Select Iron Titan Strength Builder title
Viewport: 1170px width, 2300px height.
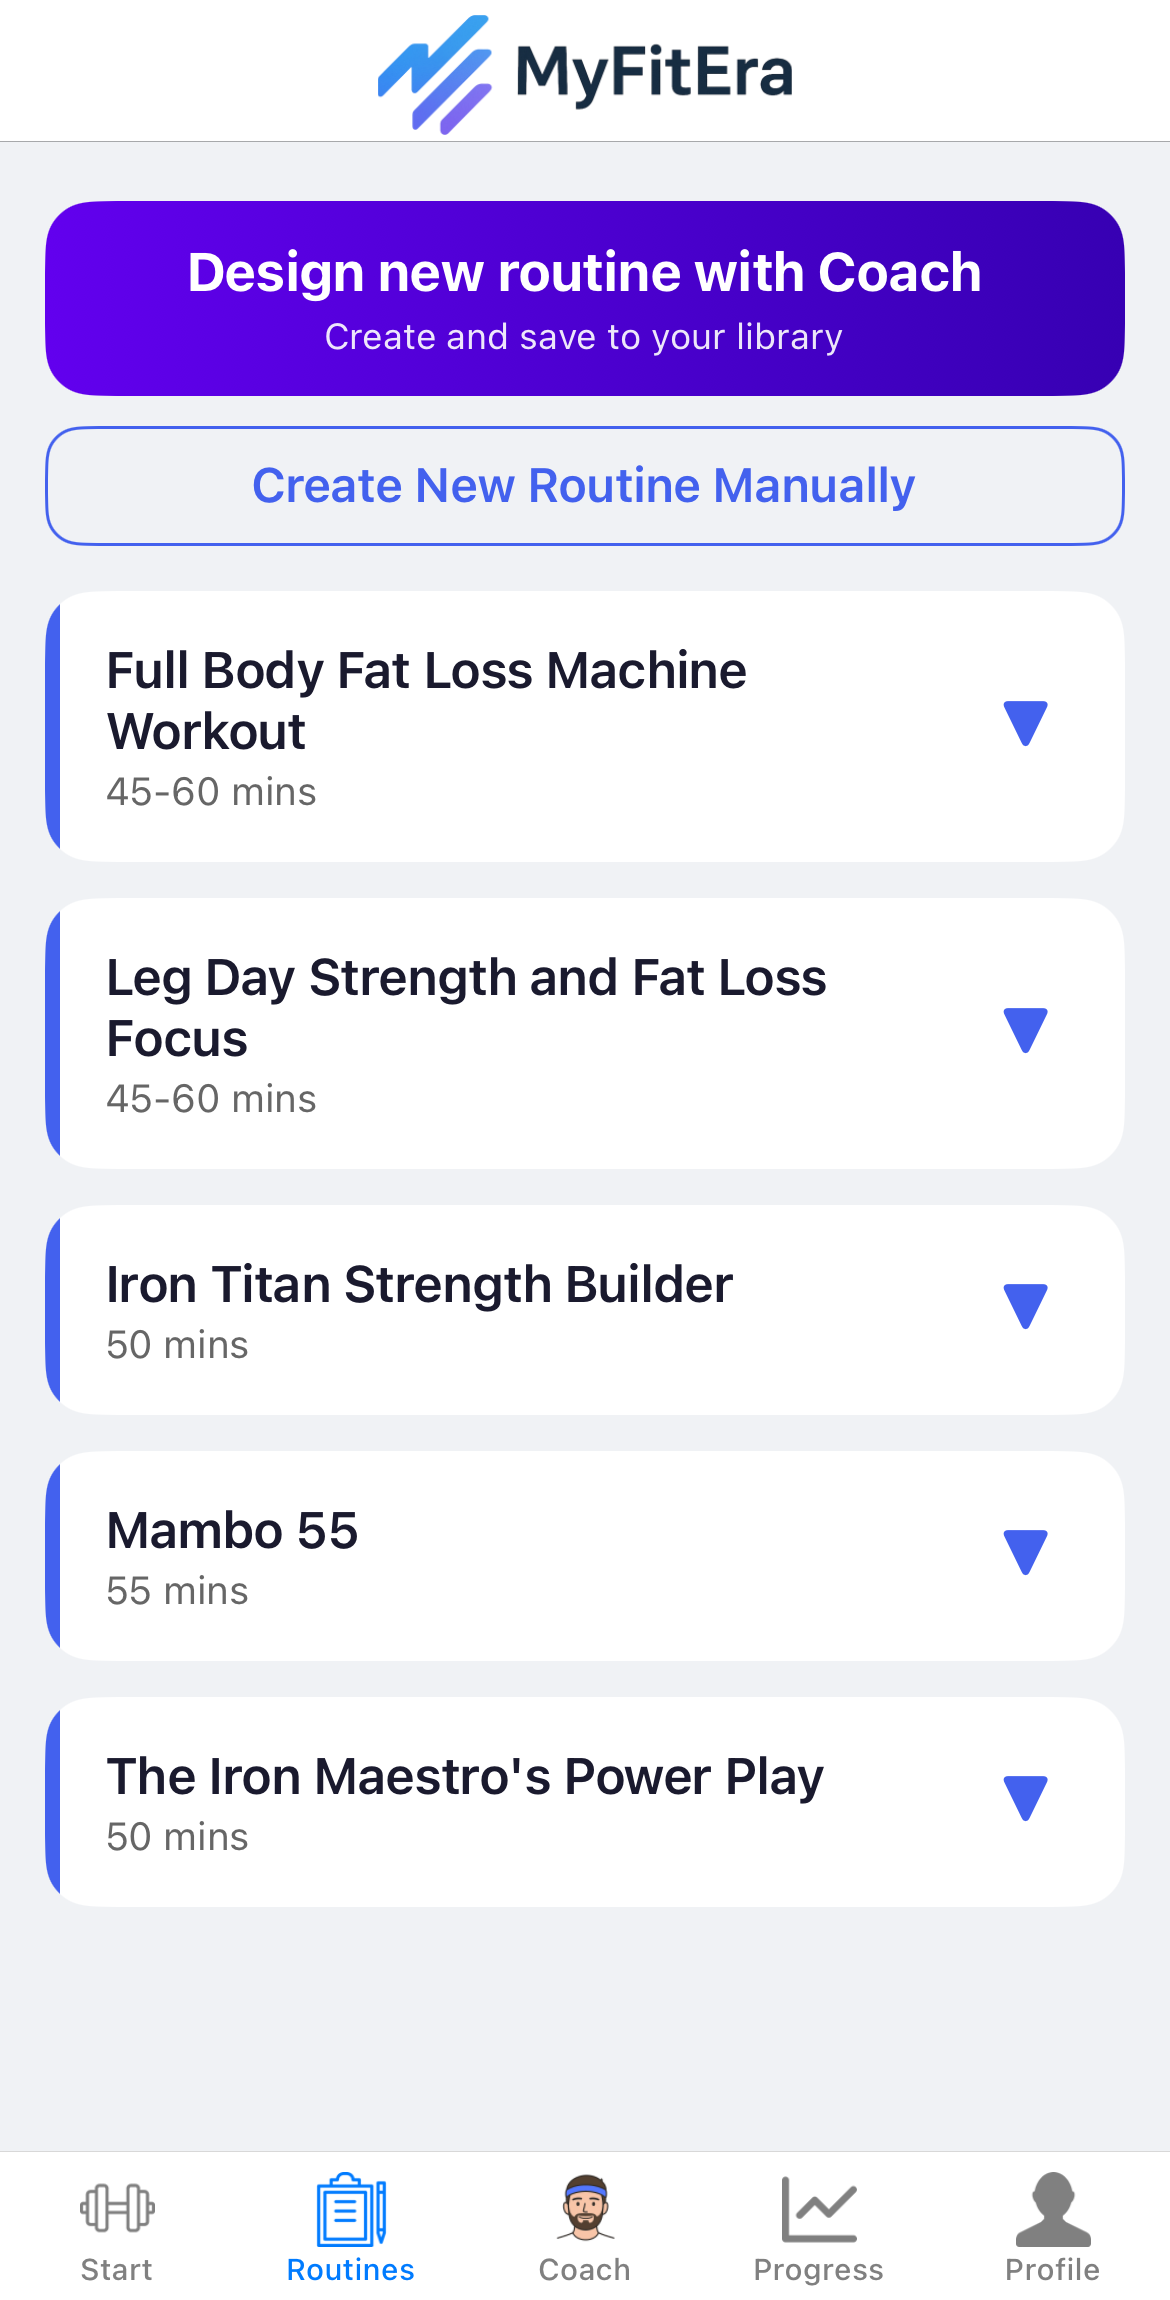pos(419,1285)
